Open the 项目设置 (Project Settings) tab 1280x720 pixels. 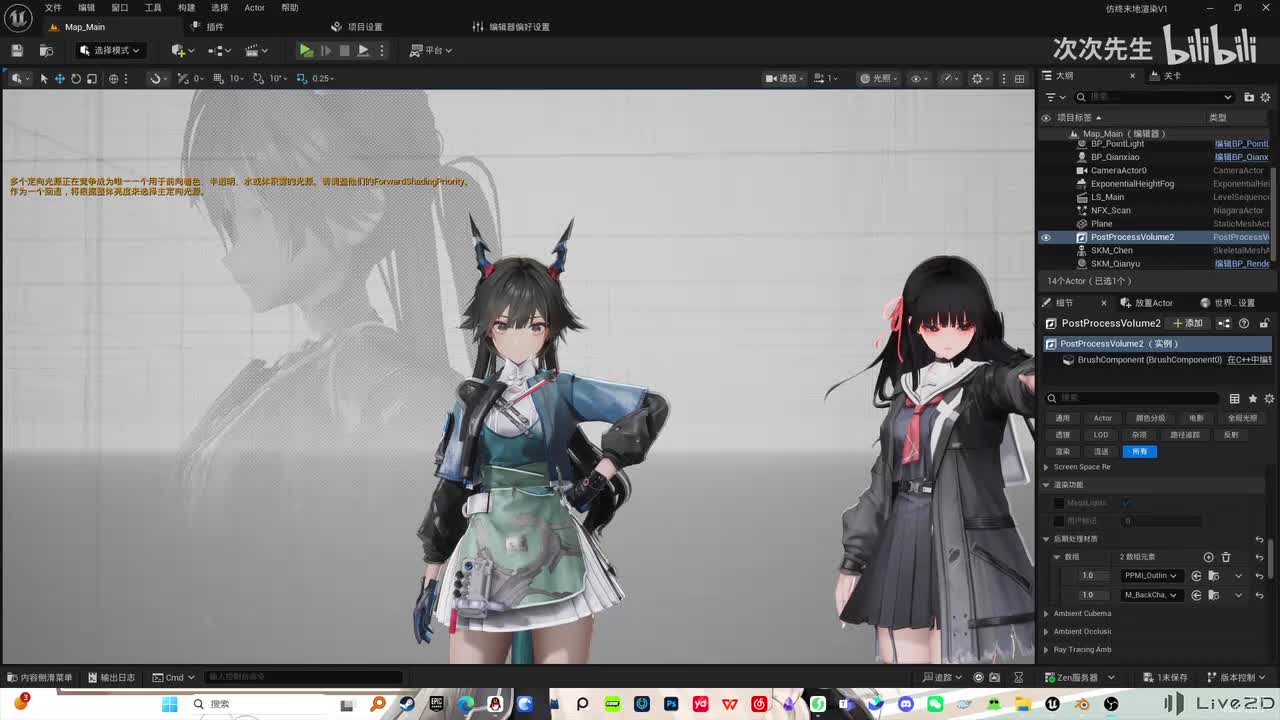coord(357,27)
